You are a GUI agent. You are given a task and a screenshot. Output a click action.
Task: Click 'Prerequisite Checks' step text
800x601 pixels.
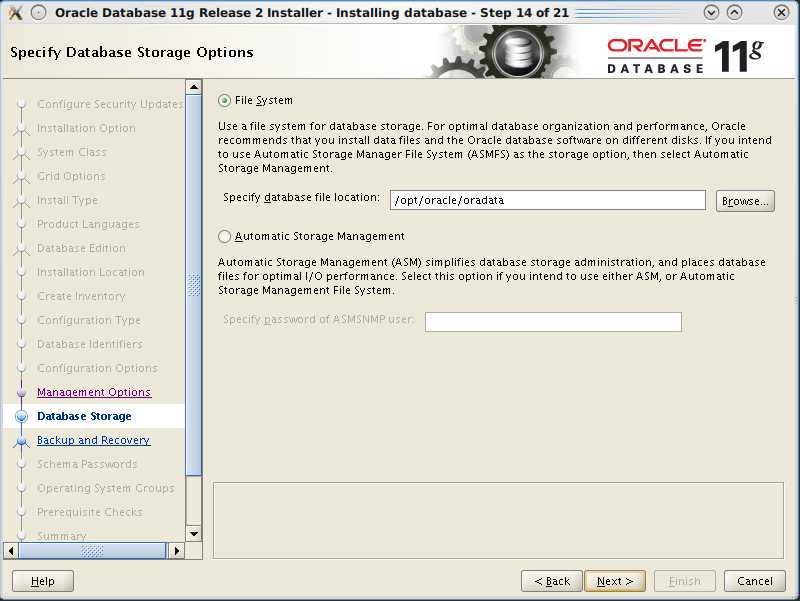(90, 512)
